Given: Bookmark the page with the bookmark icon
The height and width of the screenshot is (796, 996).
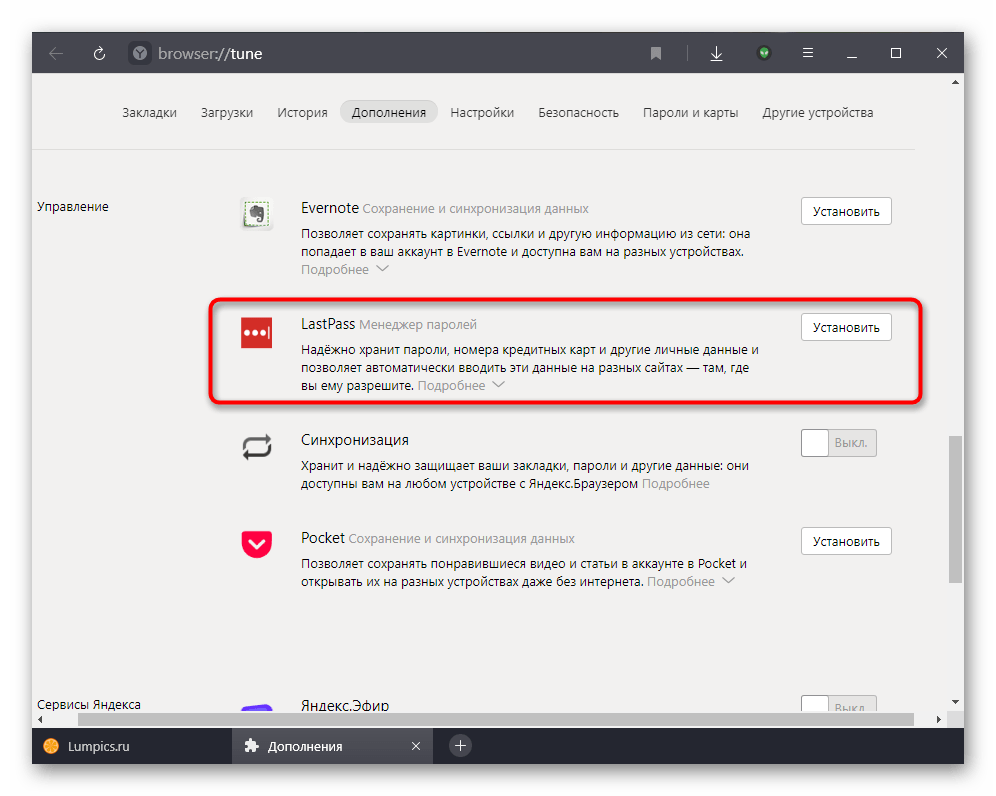Looking at the screenshot, I should [656, 53].
